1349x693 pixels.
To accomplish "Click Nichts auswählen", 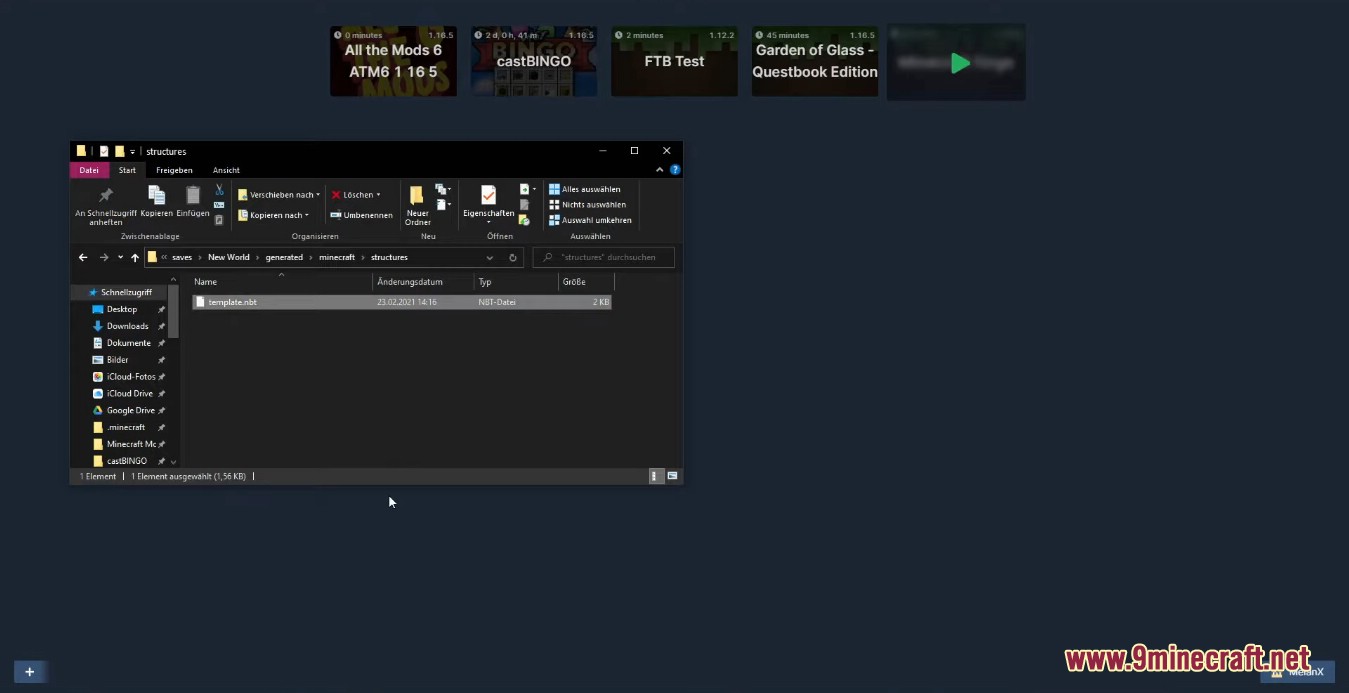I will (x=587, y=204).
